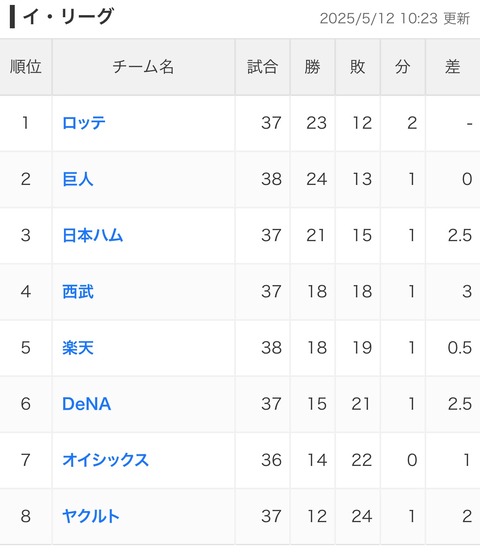Click the 順位 column header

point(26,67)
